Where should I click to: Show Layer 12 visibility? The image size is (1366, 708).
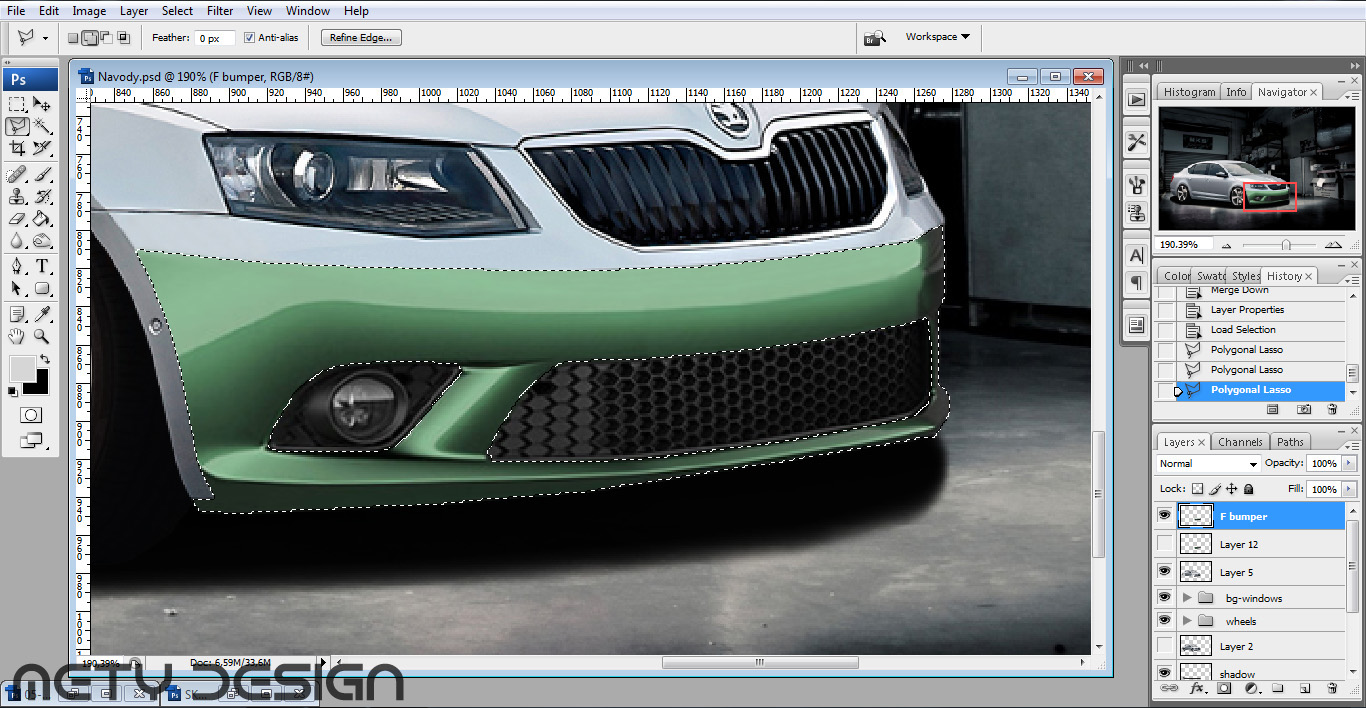tap(1164, 543)
